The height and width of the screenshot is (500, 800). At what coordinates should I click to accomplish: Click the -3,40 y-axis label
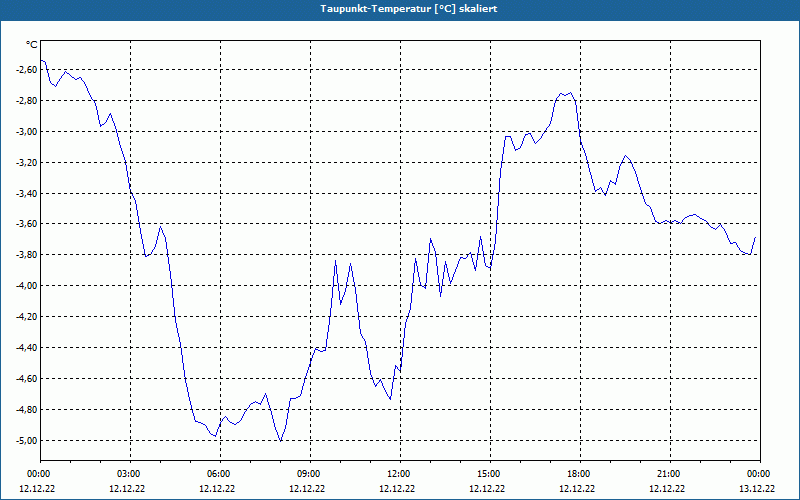[27, 193]
